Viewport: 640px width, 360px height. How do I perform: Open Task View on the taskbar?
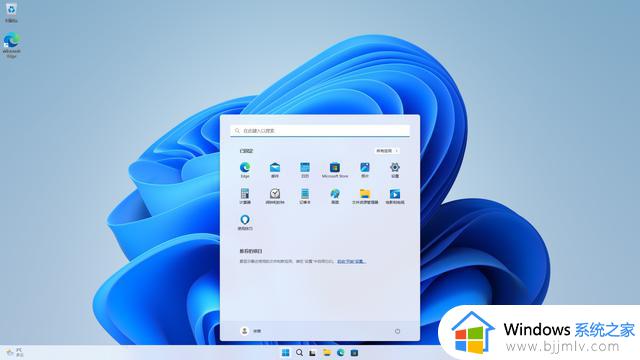click(313, 353)
